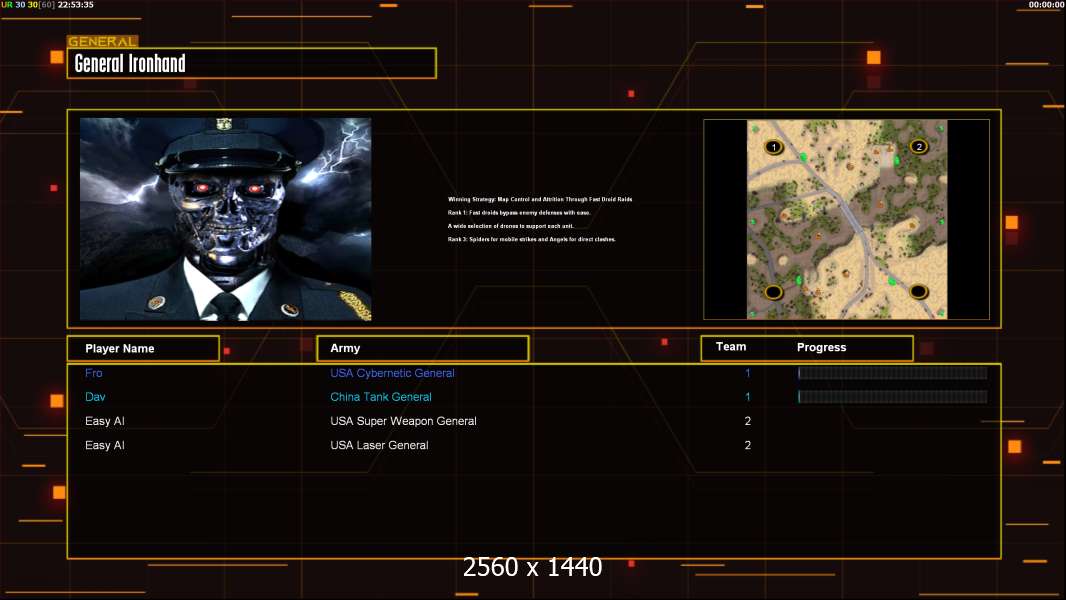This screenshot has height=600, width=1066.
Task: Click start position marker 2 on minimap
Action: click(x=918, y=146)
